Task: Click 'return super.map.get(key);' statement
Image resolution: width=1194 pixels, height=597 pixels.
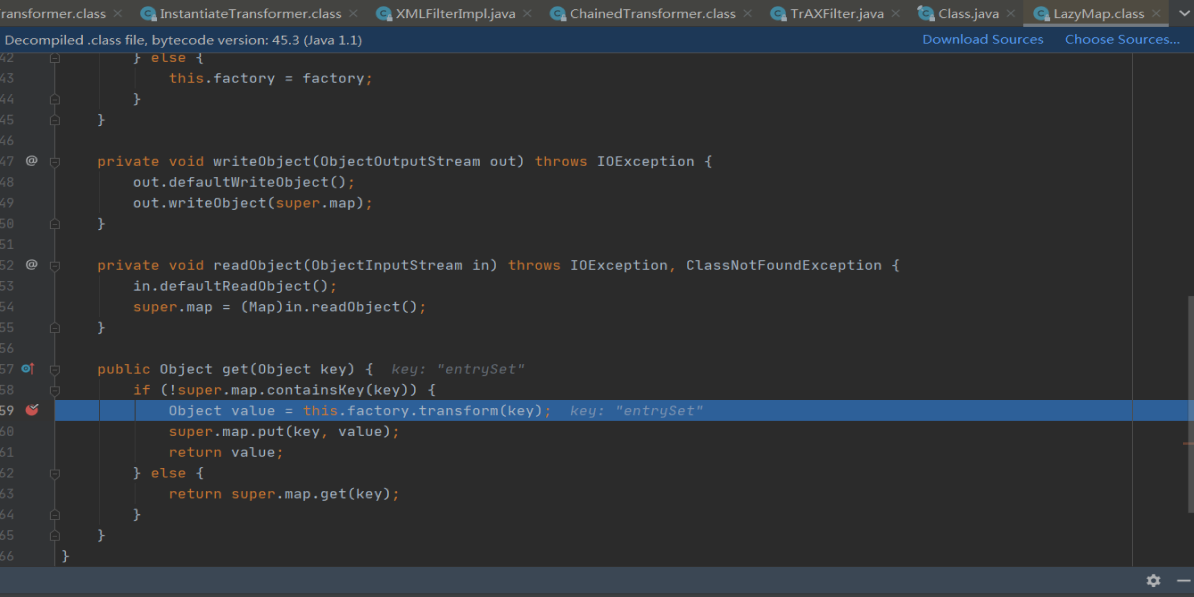Action: tap(284, 494)
